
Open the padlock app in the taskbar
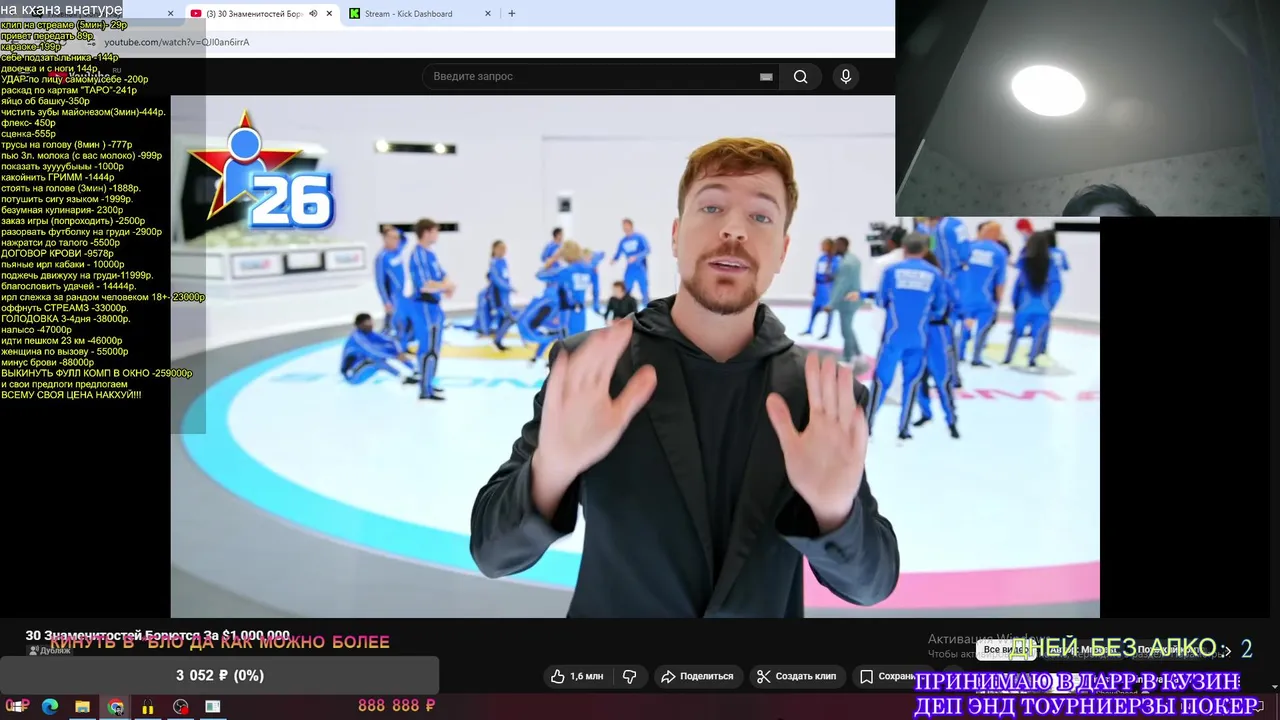click(x=148, y=707)
